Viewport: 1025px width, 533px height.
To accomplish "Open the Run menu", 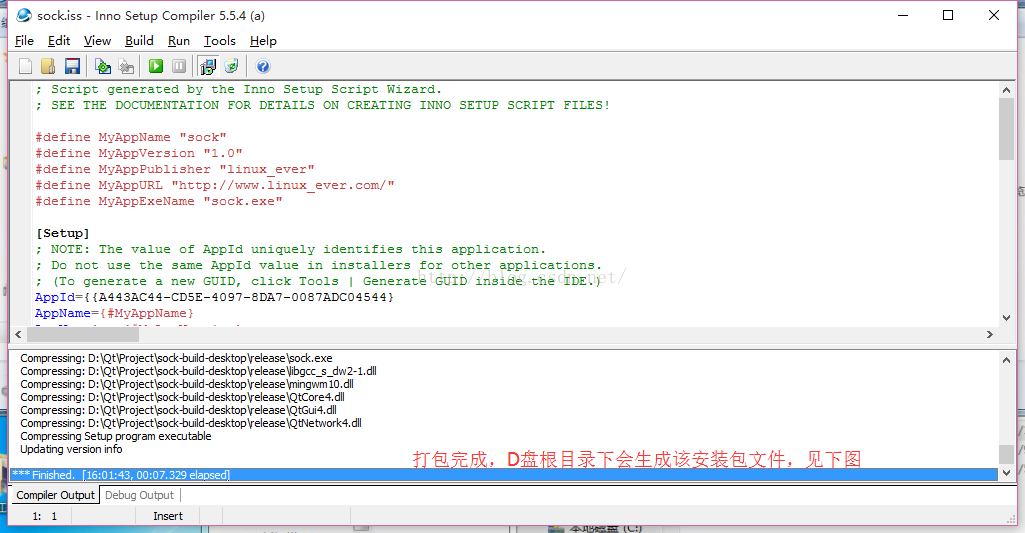I will click(178, 41).
